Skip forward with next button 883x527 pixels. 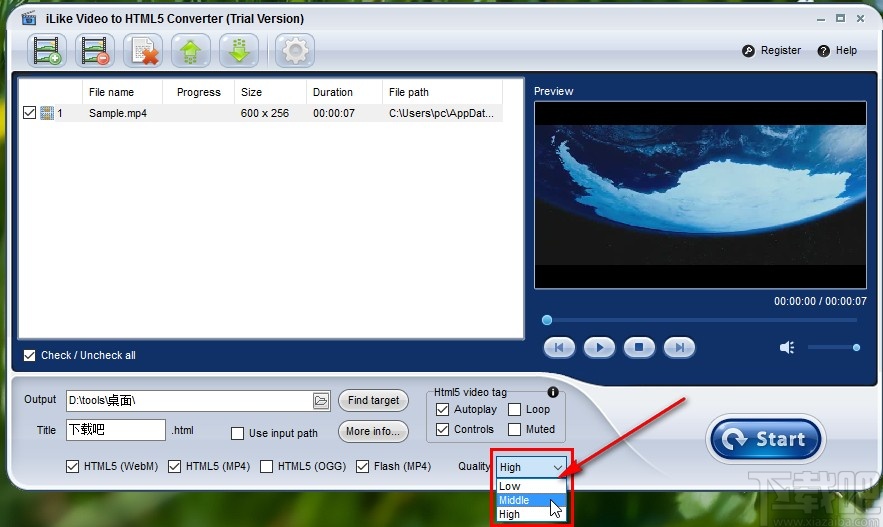679,347
